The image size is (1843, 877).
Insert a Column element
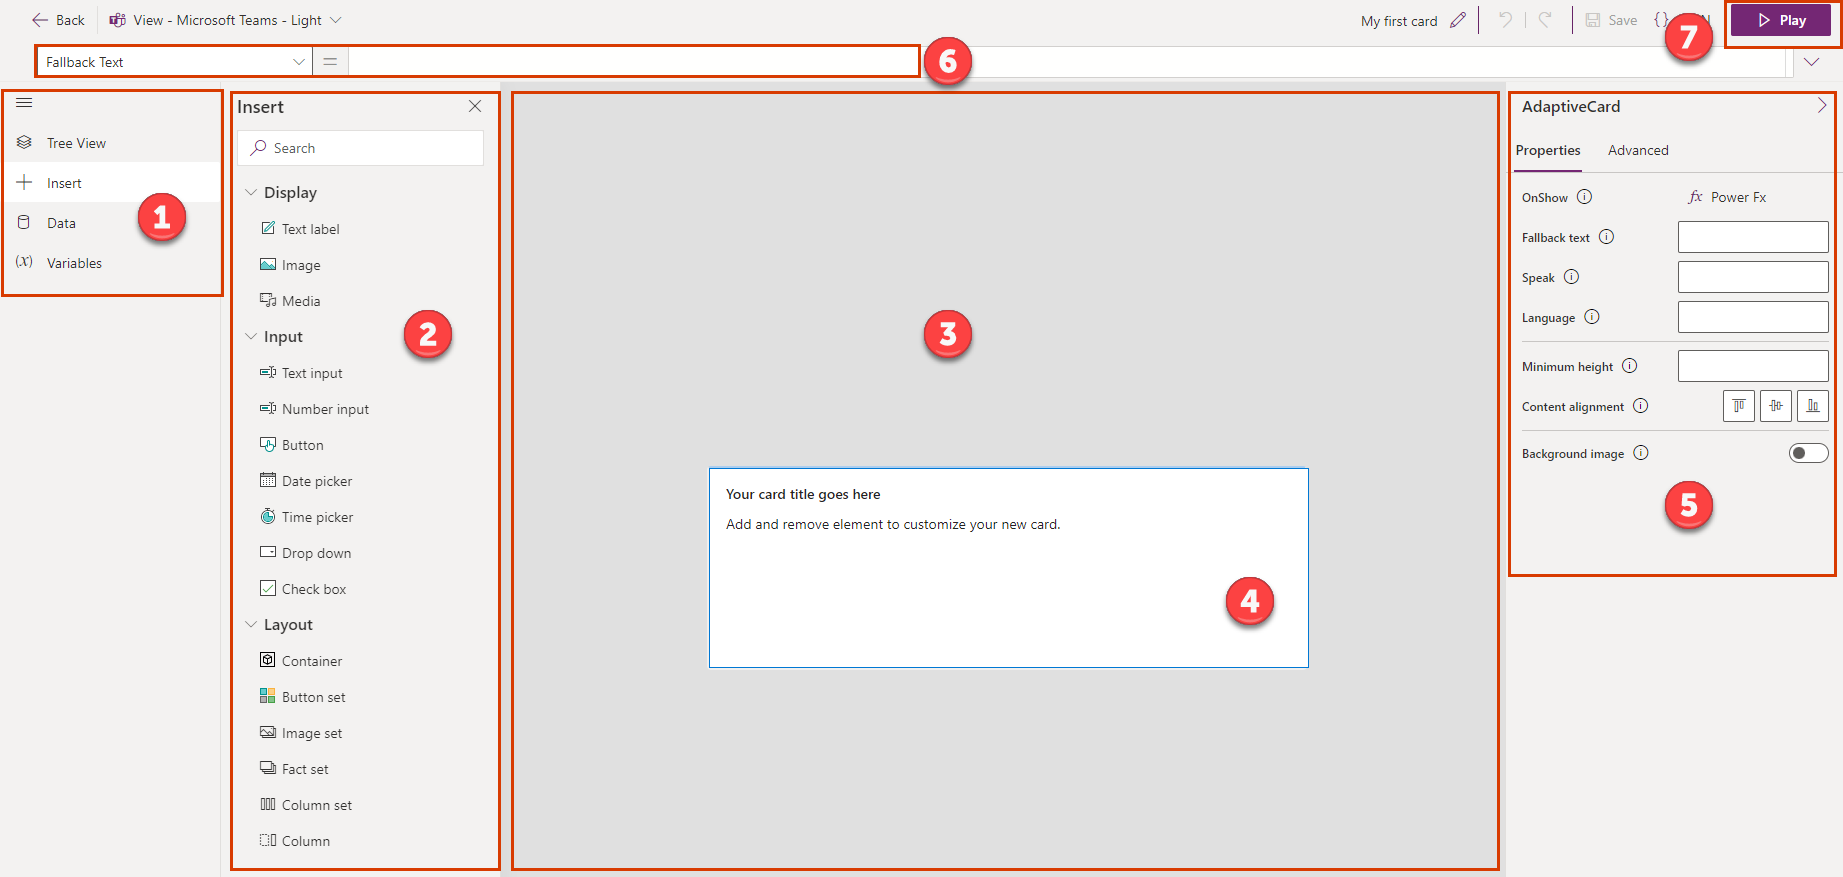(295, 841)
